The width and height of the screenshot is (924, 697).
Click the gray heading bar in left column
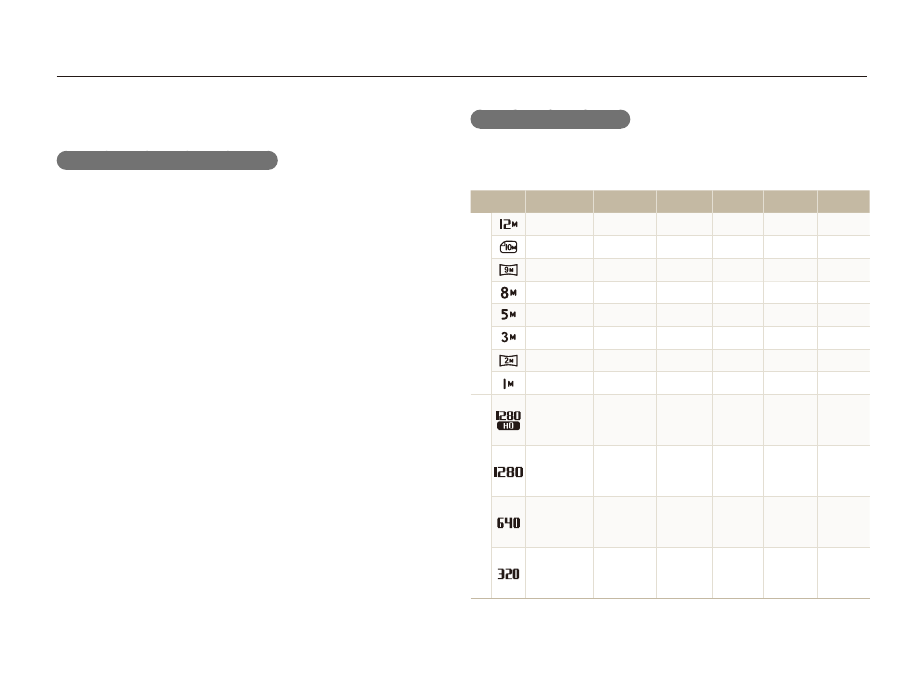(166, 161)
